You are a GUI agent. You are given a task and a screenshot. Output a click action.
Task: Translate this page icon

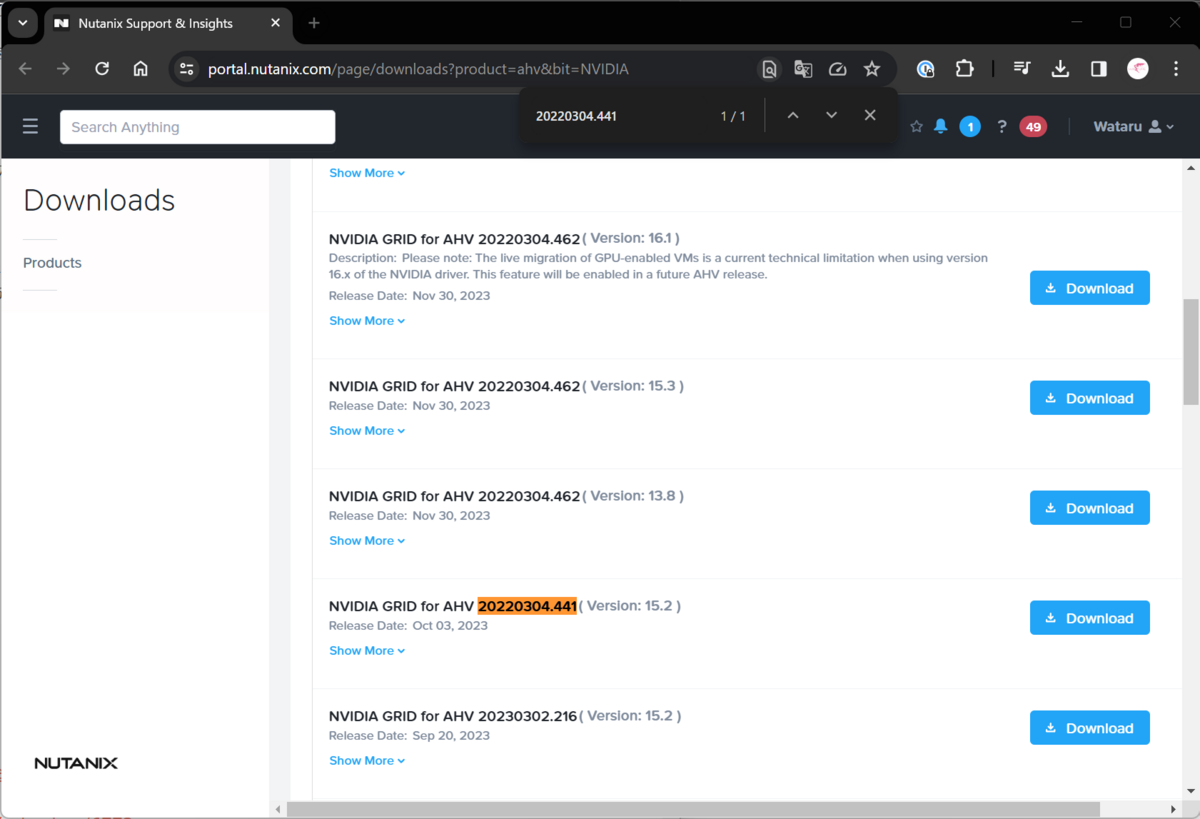point(803,69)
